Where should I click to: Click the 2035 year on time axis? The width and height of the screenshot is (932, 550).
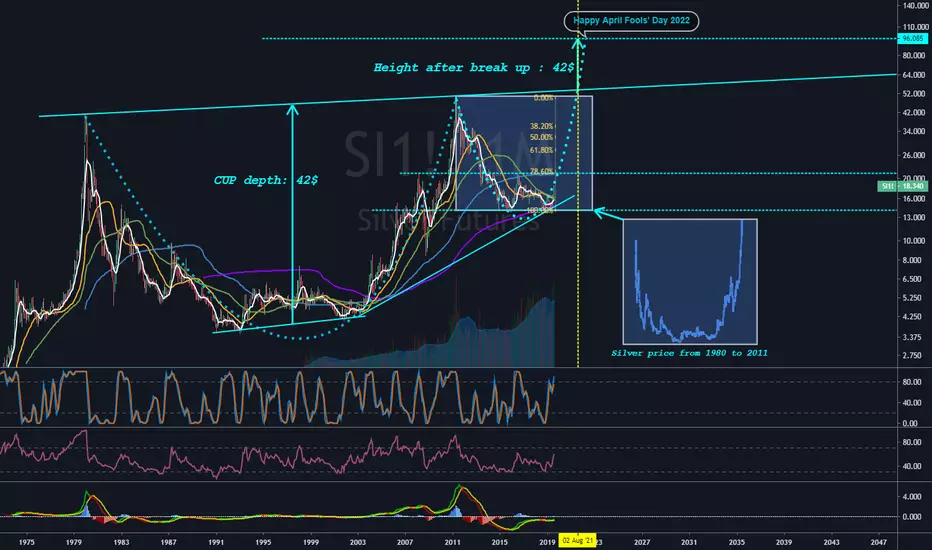coord(736,542)
